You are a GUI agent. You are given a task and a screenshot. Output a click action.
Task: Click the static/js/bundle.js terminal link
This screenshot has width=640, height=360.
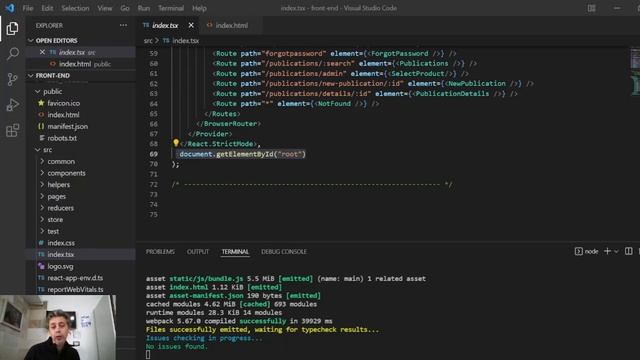tap(206, 278)
